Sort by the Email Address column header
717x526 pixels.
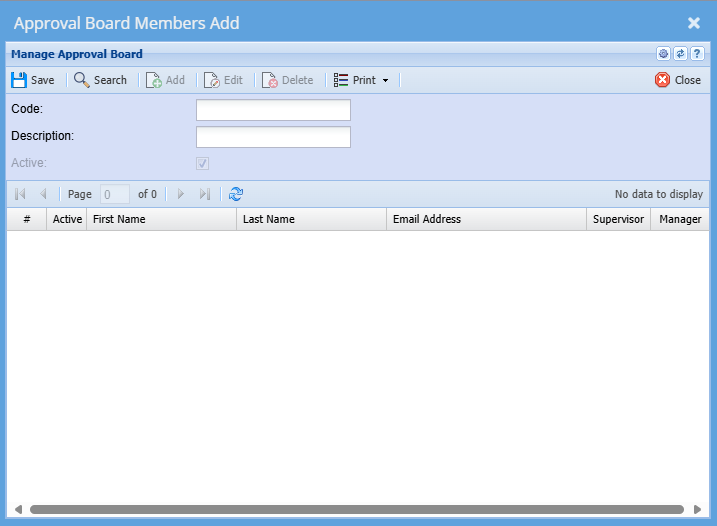(486, 219)
